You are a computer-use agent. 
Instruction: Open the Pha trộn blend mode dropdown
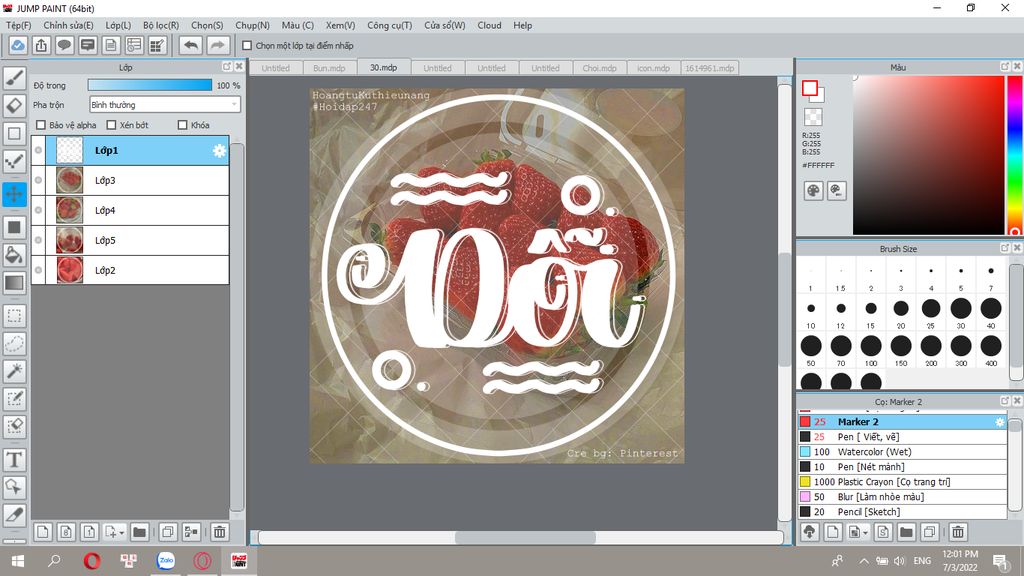point(165,104)
